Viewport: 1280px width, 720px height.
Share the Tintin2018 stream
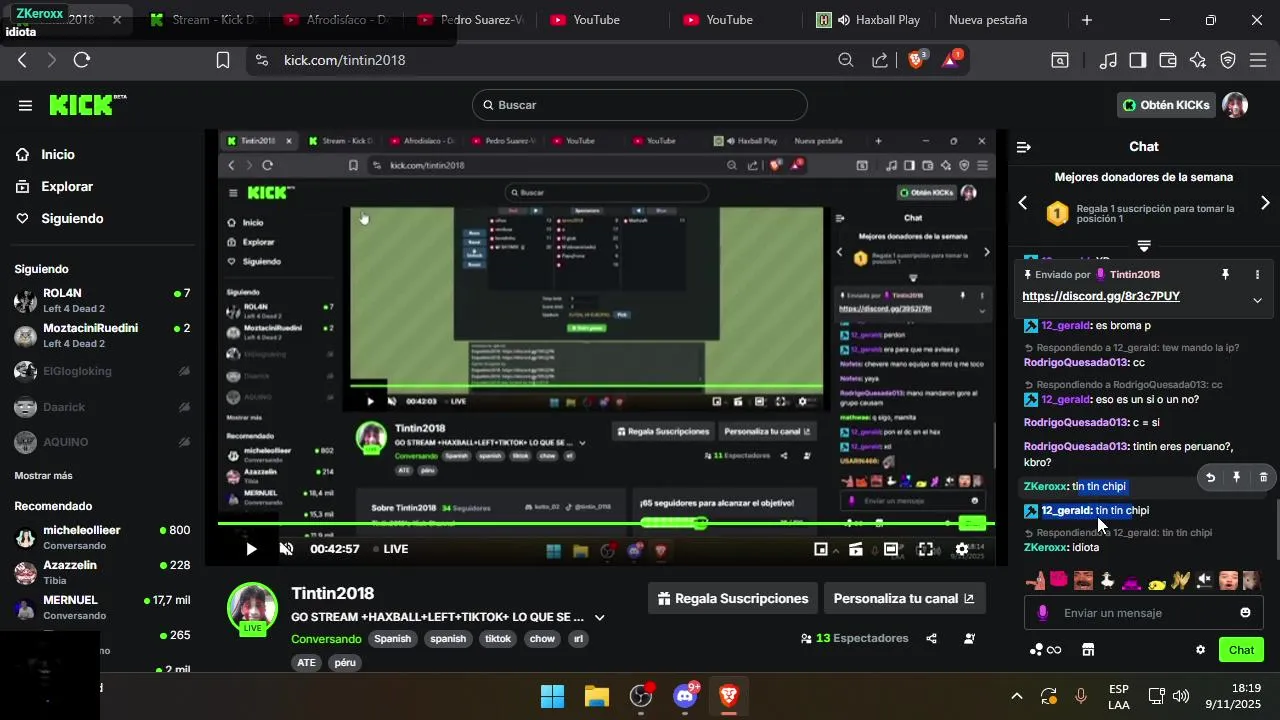click(932, 638)
